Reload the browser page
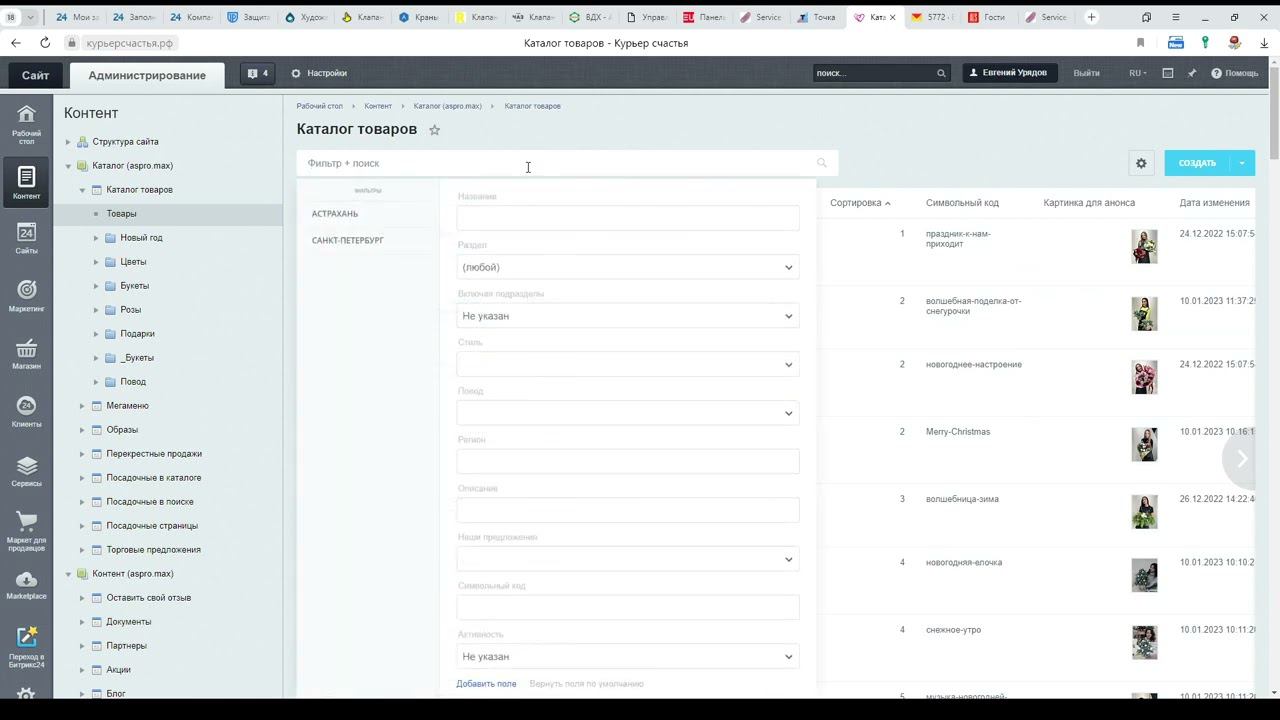Image resolution: width=1280 pixels, height=720 pixels. click(45, 43)
